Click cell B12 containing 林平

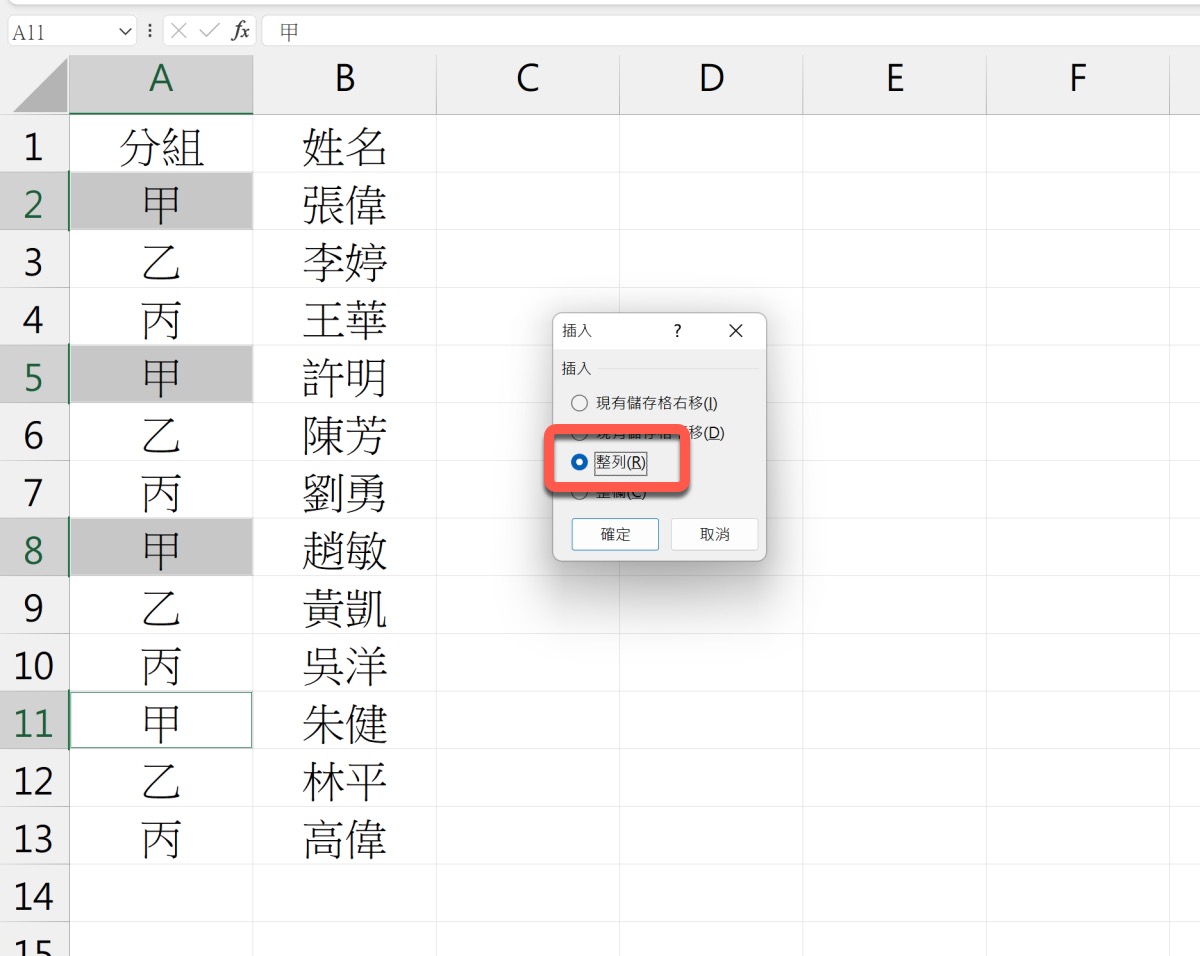[345, 780]
